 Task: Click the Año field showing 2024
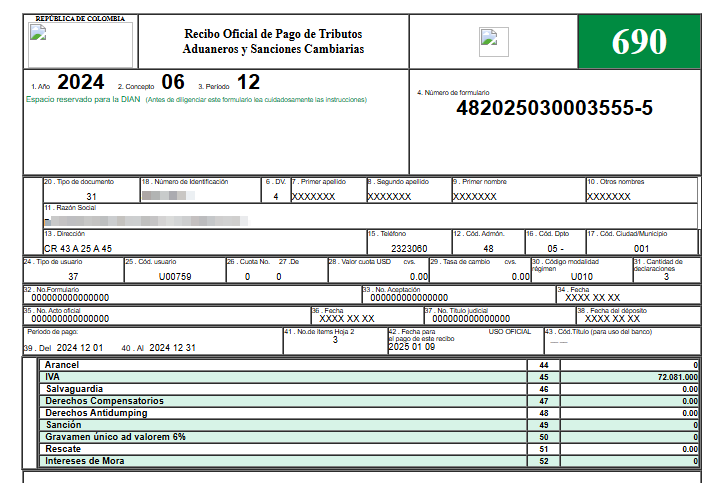point(80,83)
